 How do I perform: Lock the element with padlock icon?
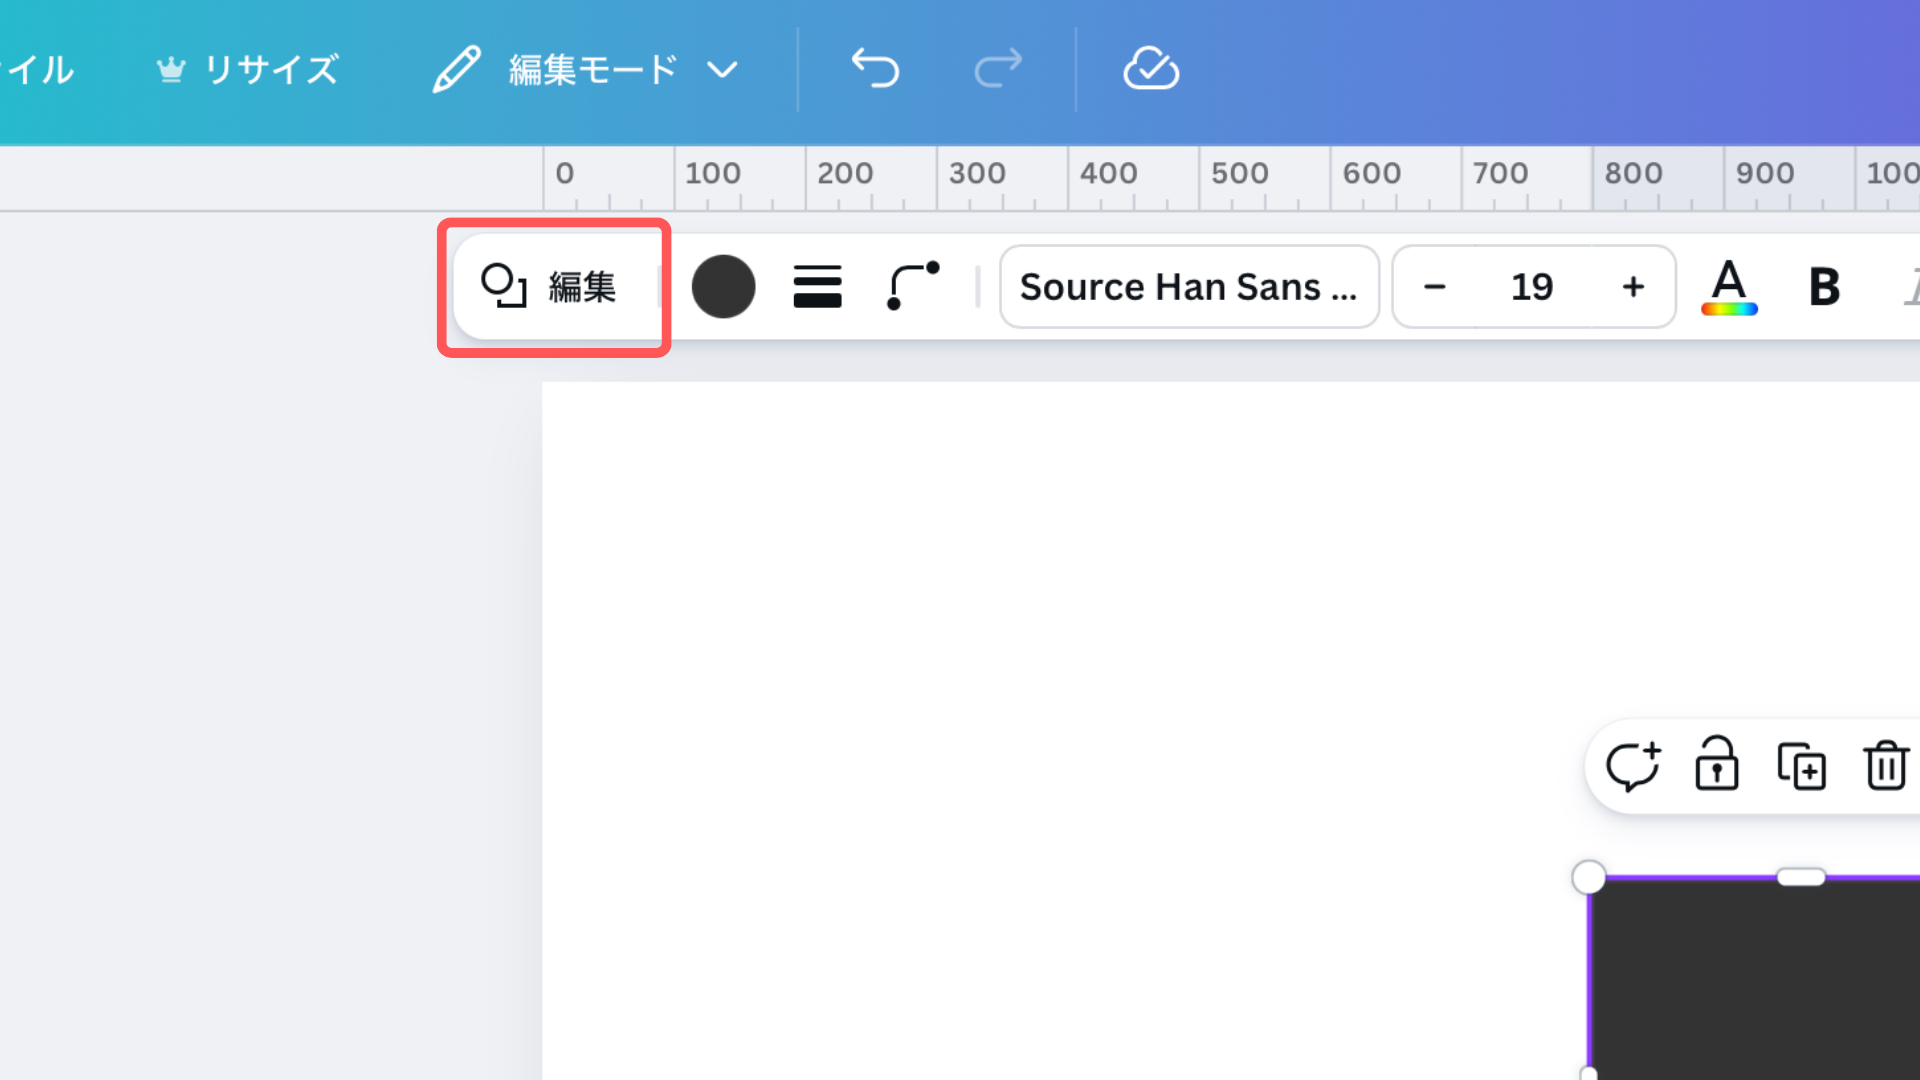click(1716, 764)
